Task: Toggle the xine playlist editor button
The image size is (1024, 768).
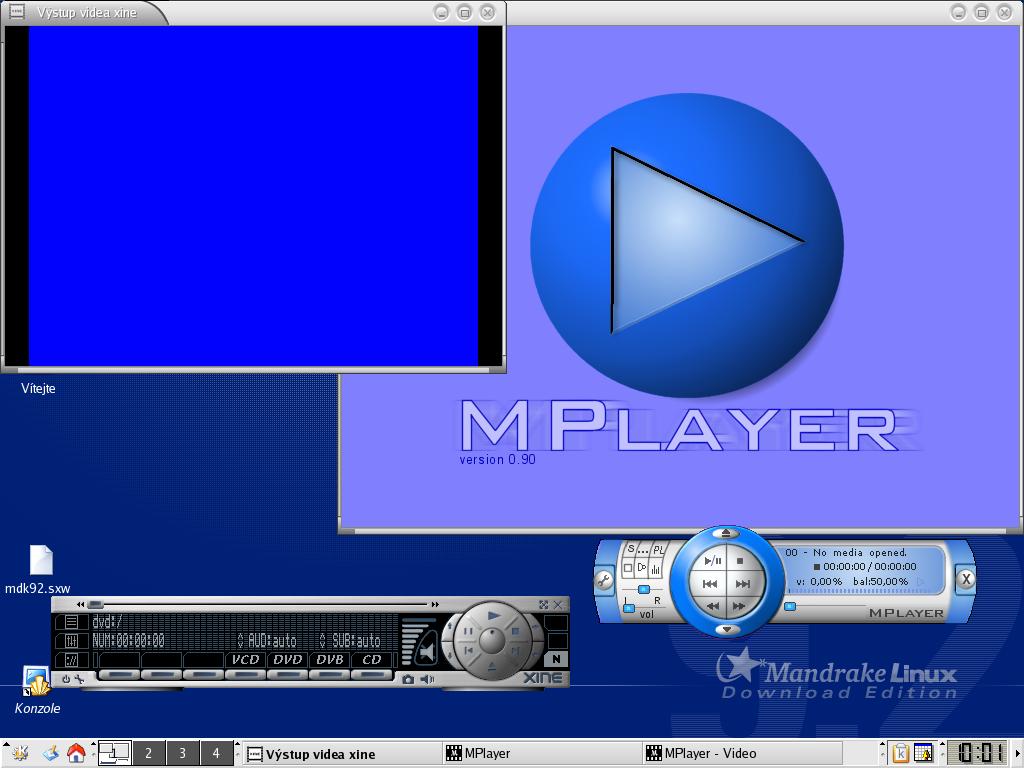Action: [71, 622]
